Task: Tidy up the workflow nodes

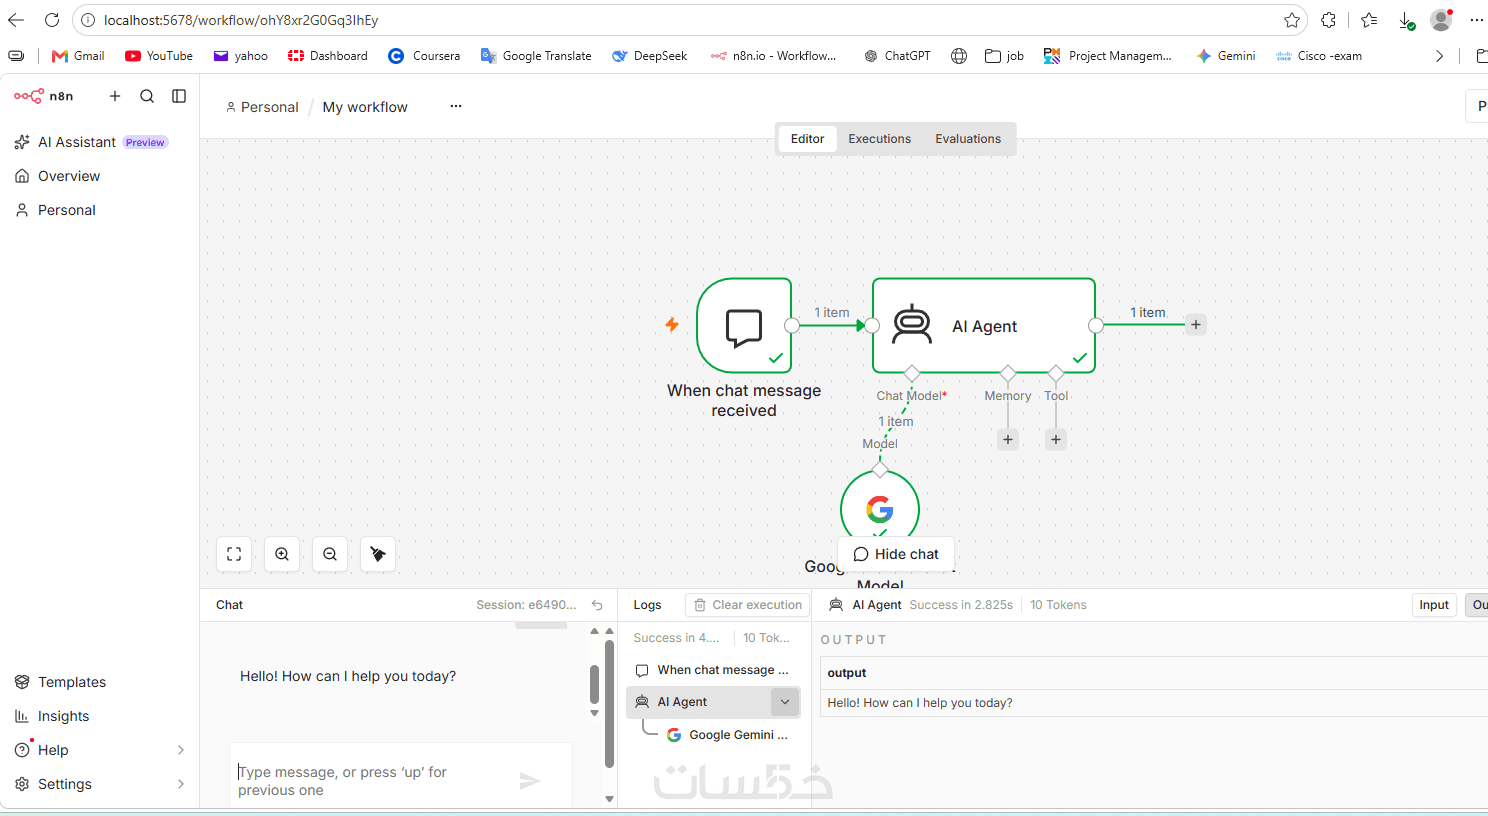Action: 378,554
